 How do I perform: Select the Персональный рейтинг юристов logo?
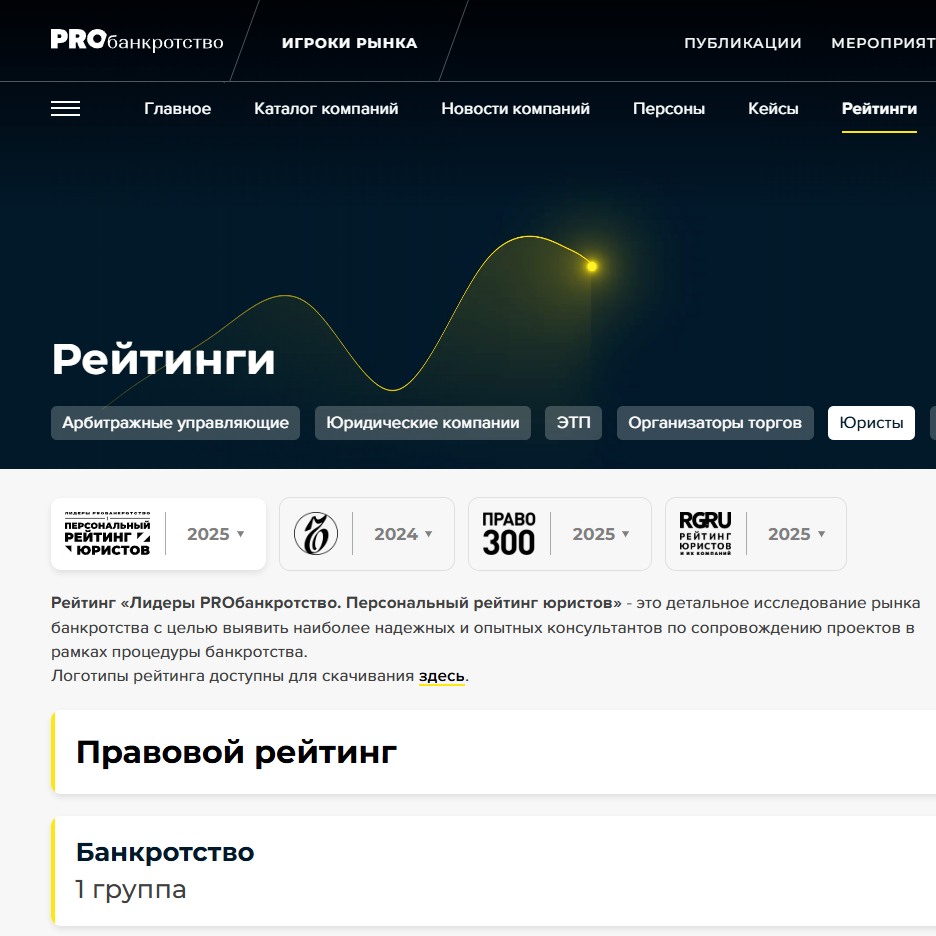click(107, 534)
